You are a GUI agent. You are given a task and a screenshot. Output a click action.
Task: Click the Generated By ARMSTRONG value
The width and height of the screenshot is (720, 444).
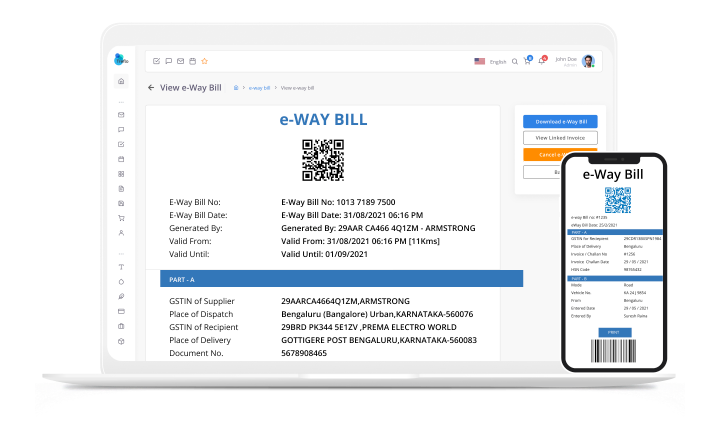(x=378, y=228)
